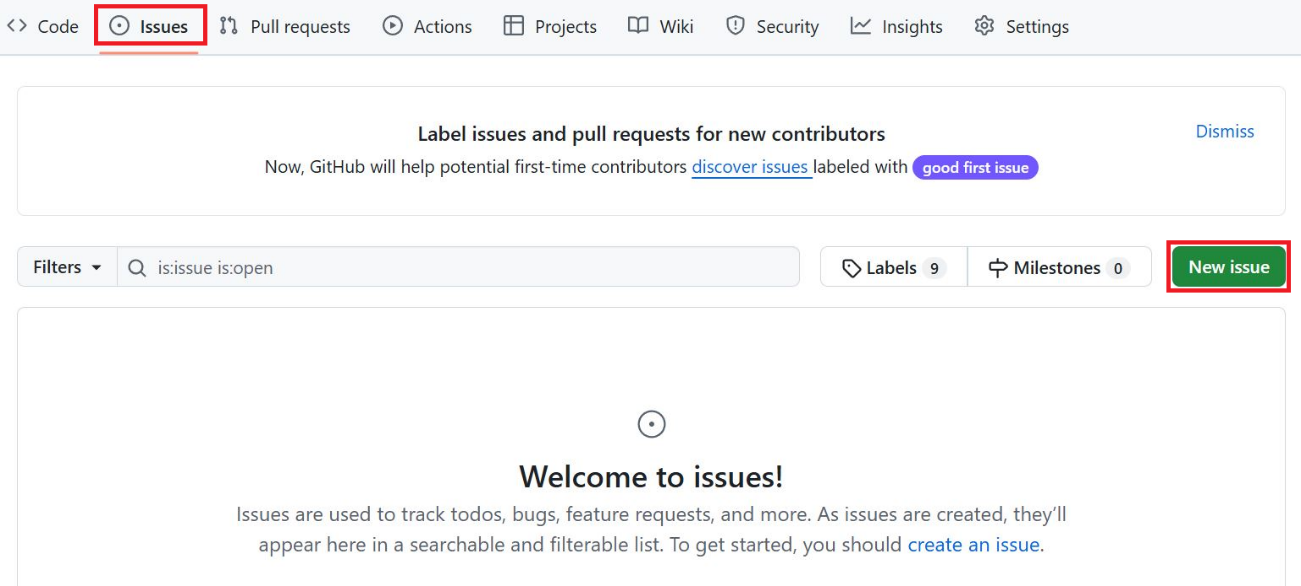
Task: Open Labels list button
Action: tap(894, 267)
